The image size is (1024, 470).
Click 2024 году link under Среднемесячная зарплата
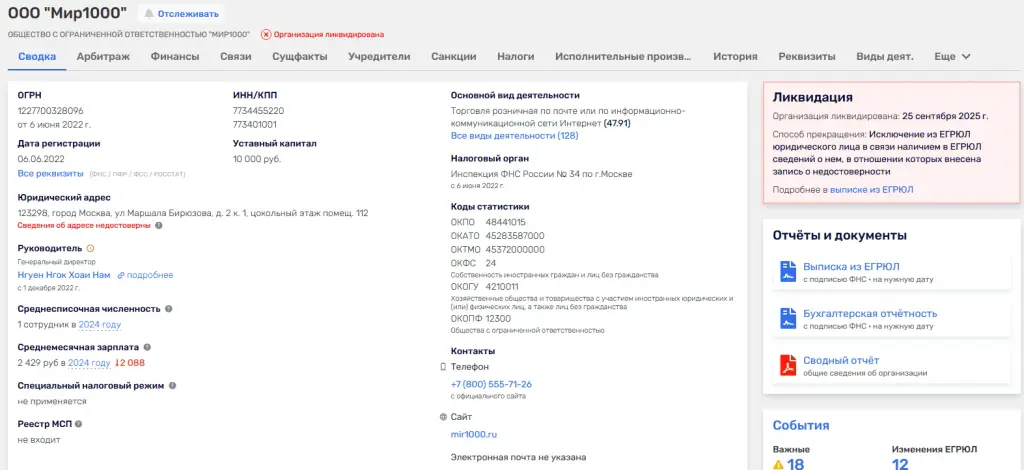click(89, 363)
